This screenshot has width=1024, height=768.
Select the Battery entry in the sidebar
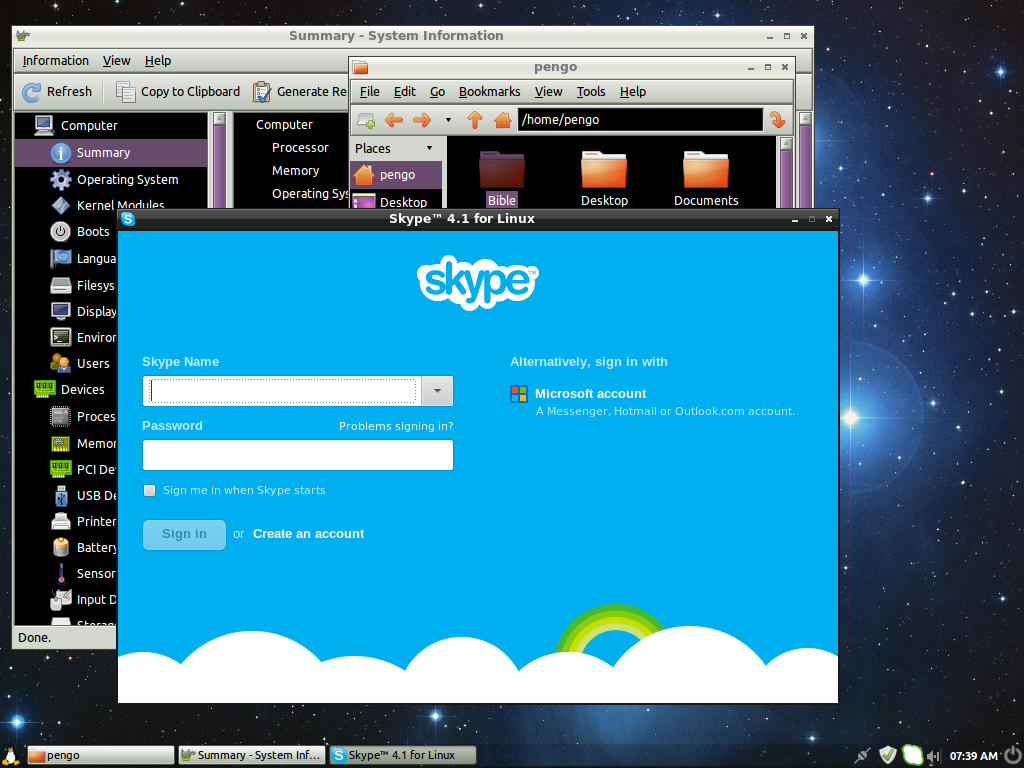pos(83,548)
